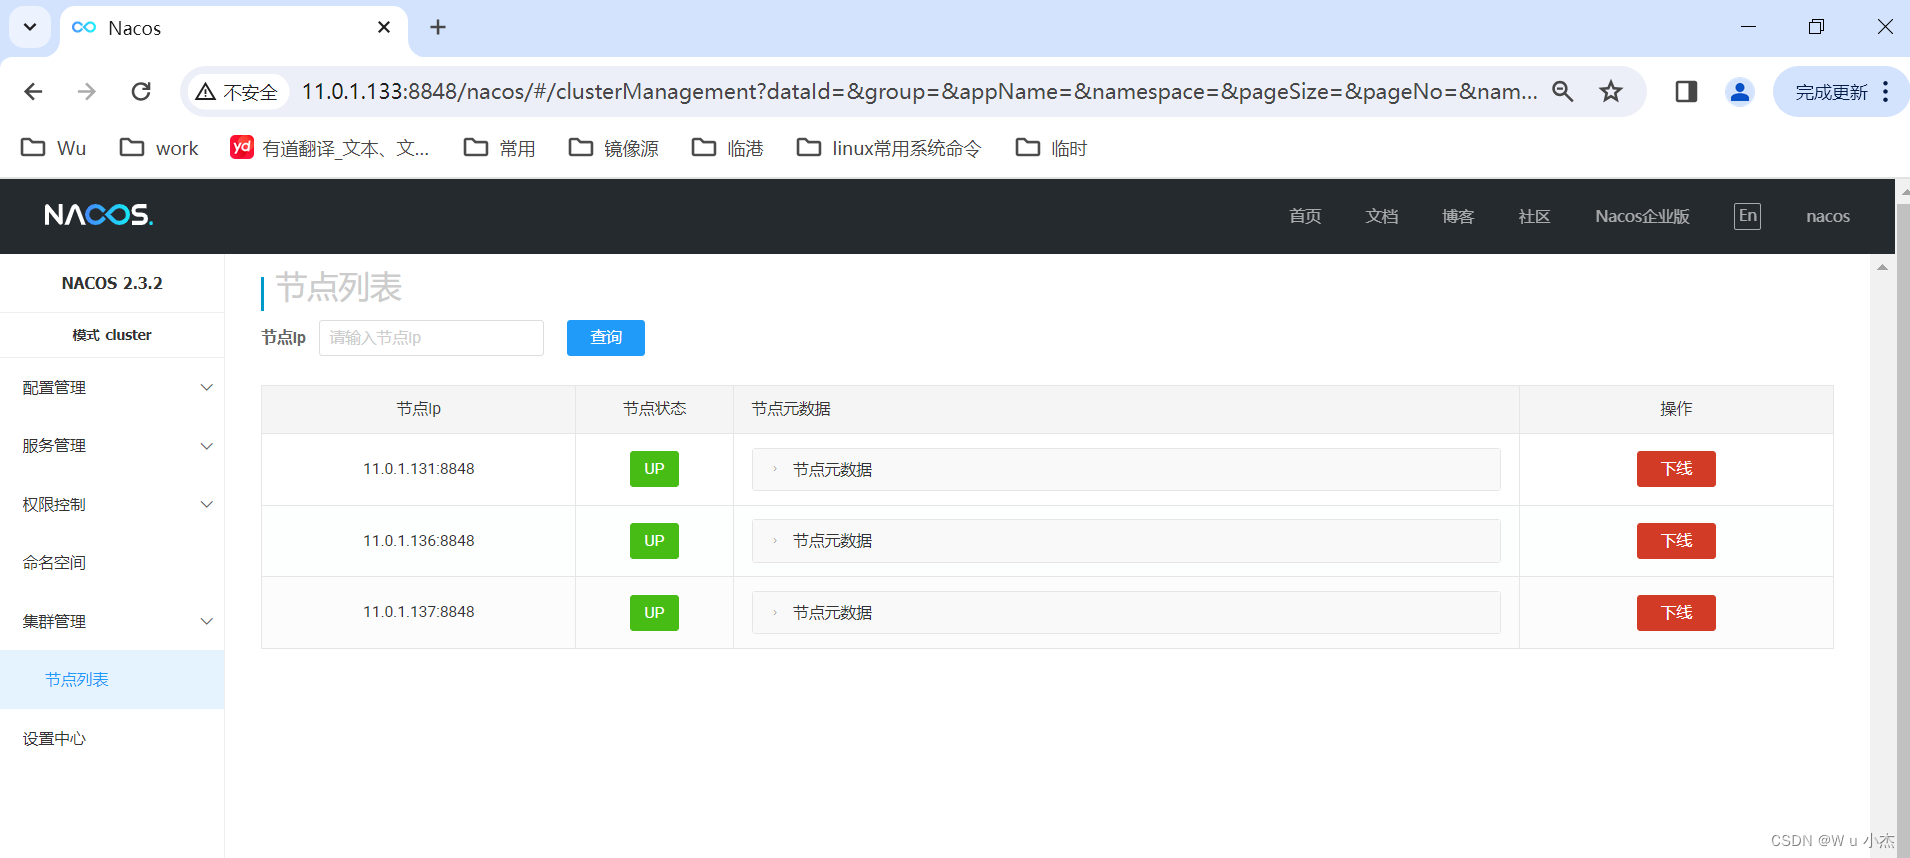
Task: Click the 模式 cluster label
Action: coord(112,335)
